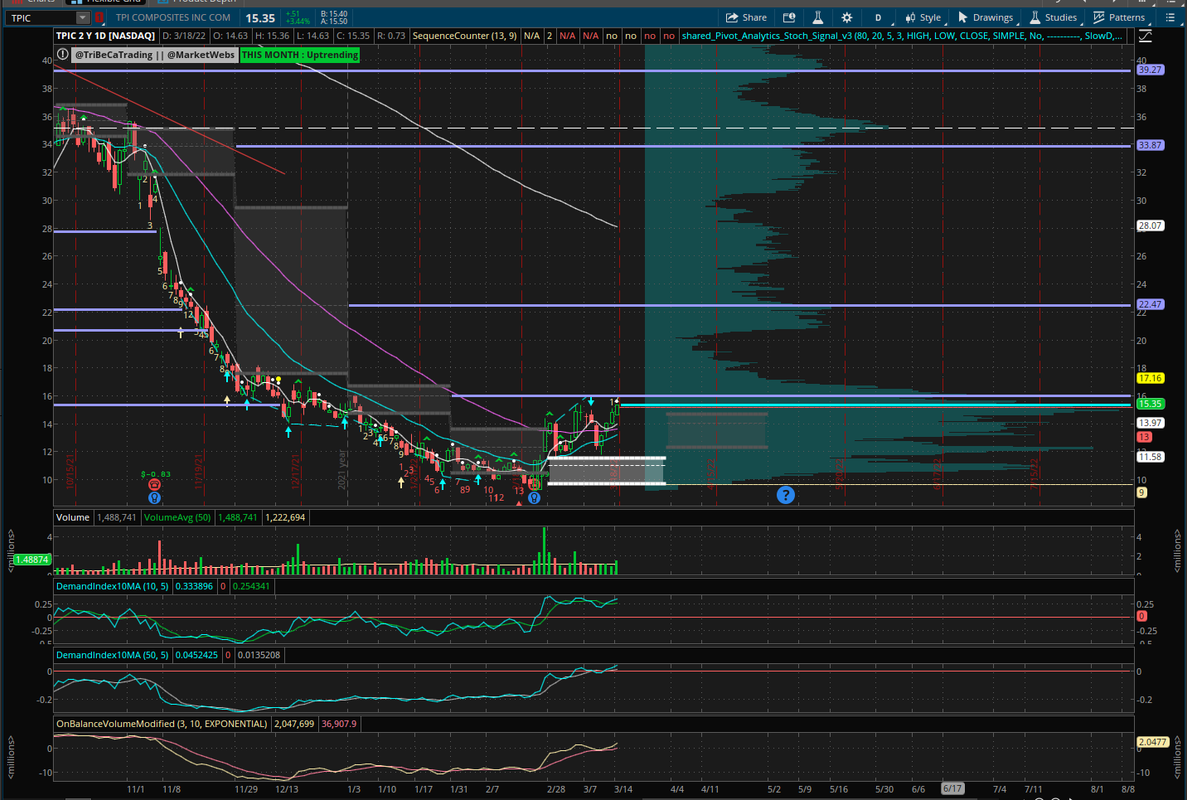Click the blue question mark icon on chart
This screenshot has height=800, width=1187.
pos(786,495)
